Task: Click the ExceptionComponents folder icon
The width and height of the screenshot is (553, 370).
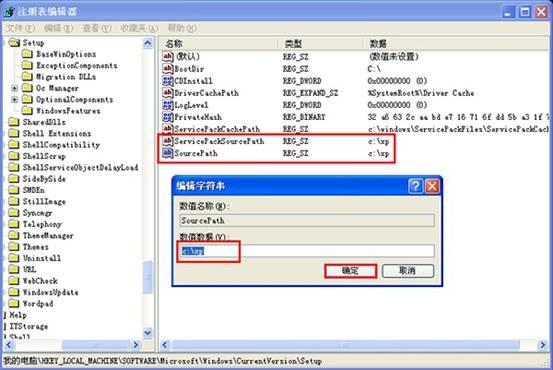Action: click(x=27, y=65)
